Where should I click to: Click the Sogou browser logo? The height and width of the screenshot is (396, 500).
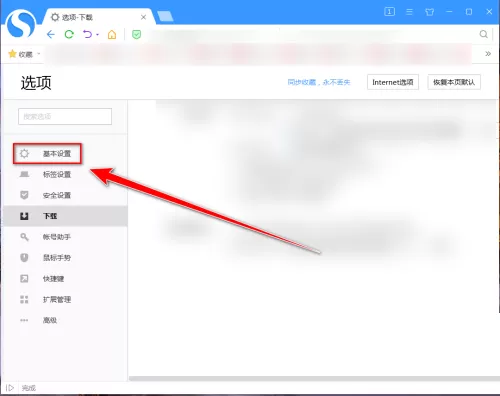(x=21, y=24)
